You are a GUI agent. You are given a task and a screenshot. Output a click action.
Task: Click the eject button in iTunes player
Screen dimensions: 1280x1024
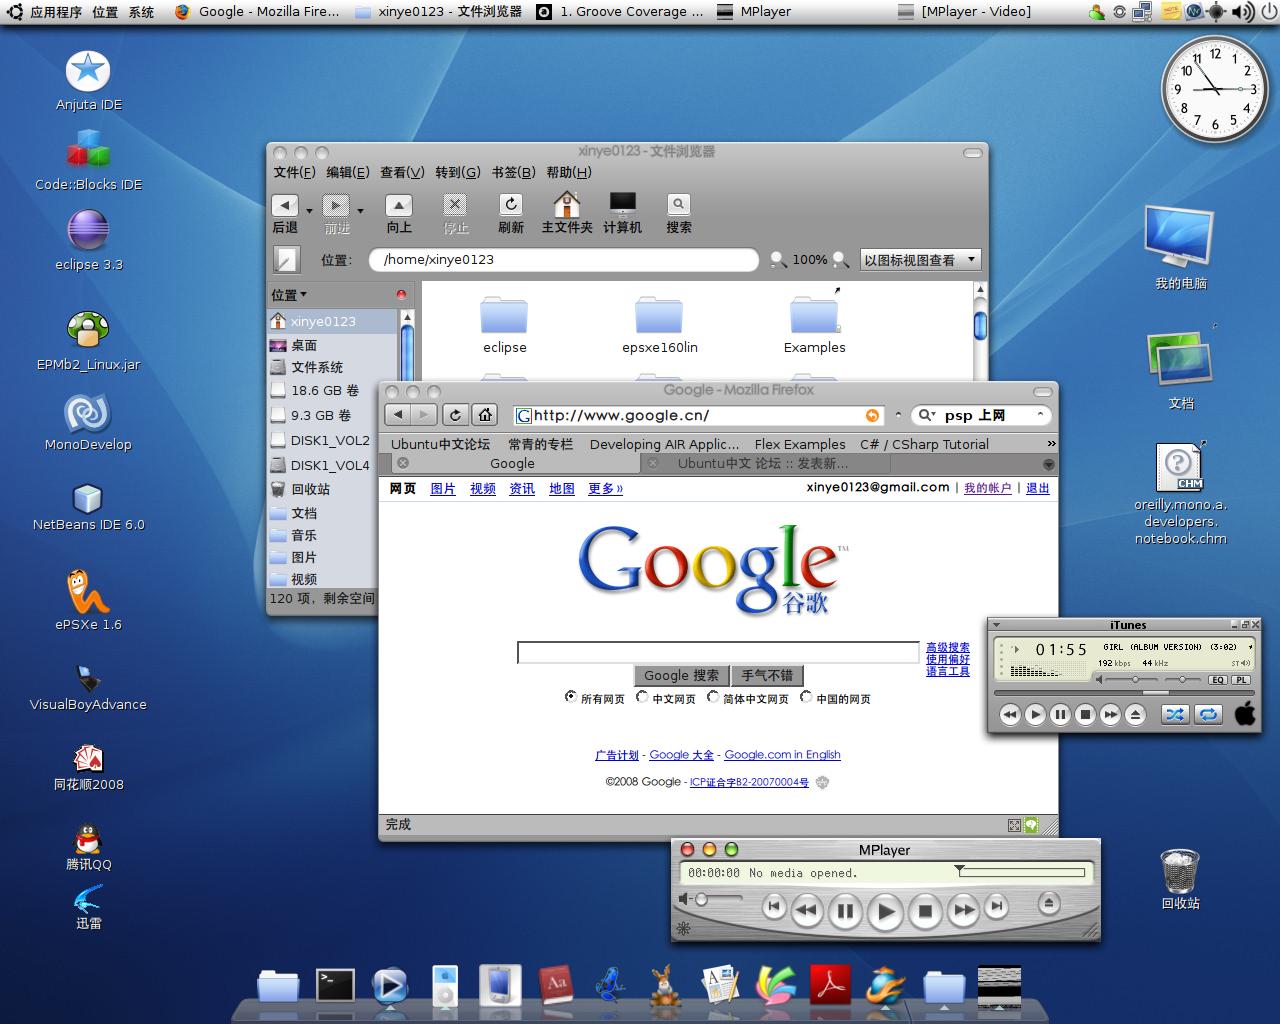pyautogui.click(x=1135, y=714)
